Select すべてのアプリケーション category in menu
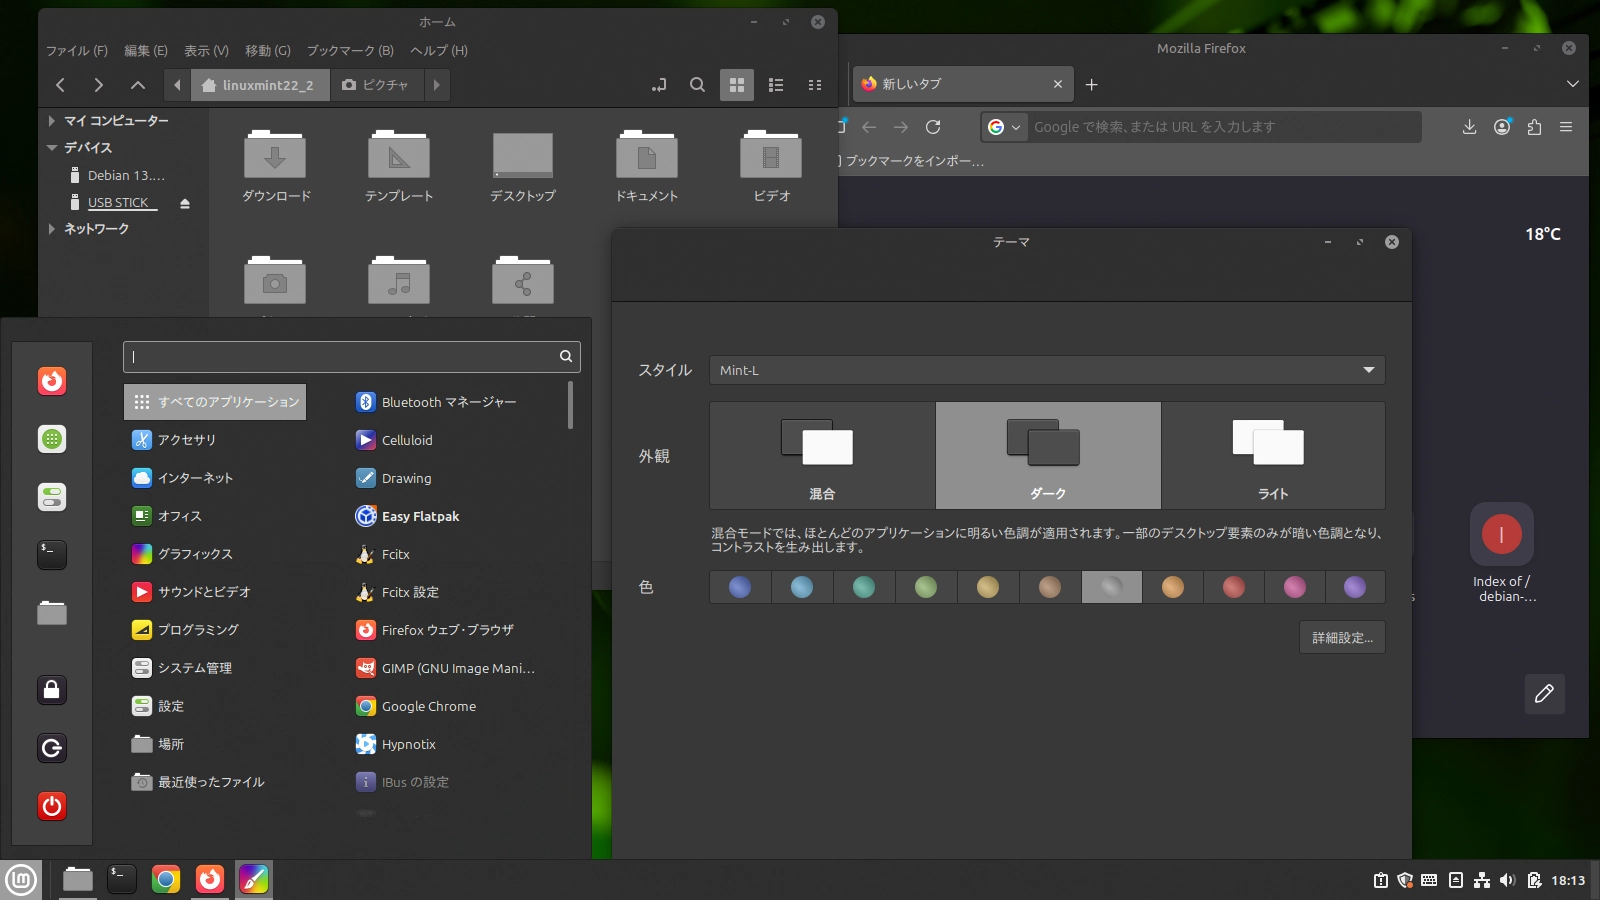This screenshot has width=1600, height=900. tap(215, 402)
